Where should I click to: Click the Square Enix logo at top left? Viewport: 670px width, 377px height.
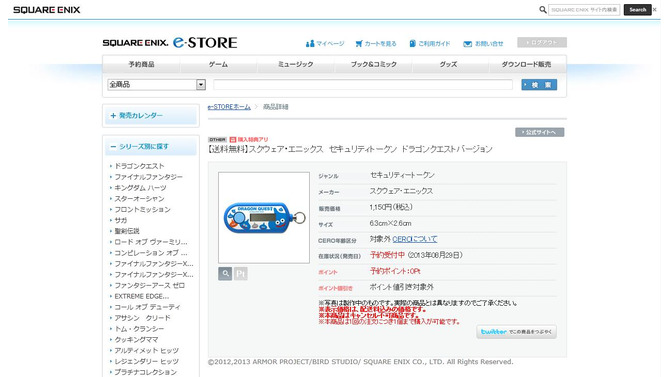(47, 10)
